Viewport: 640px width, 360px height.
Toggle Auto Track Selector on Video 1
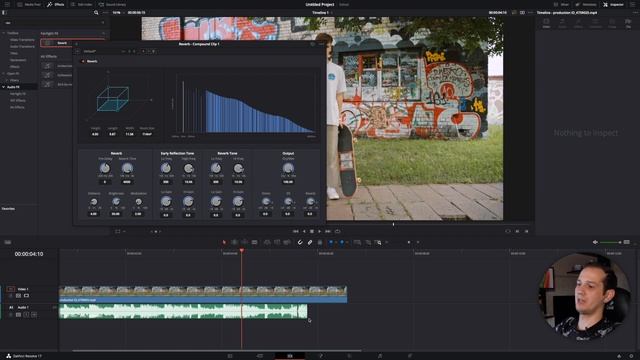(x=18, y=296)
